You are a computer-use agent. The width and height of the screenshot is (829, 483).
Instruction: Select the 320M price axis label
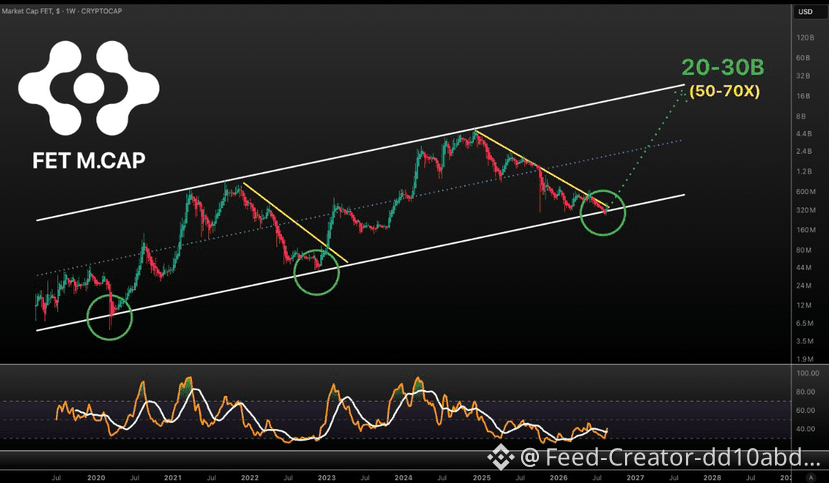pyautogui.click(x=806, y=210)
